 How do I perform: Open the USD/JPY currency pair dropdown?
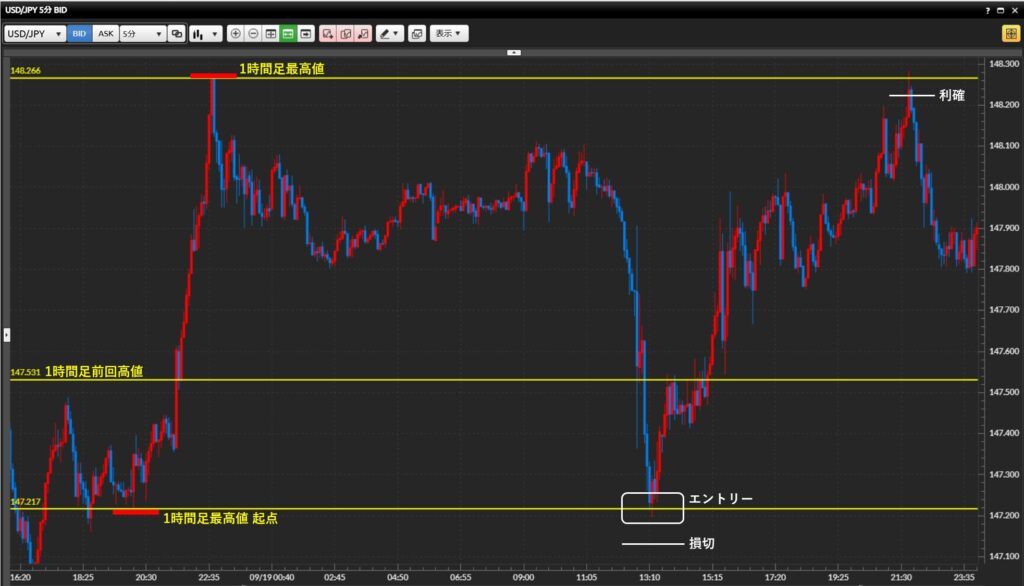35,33
